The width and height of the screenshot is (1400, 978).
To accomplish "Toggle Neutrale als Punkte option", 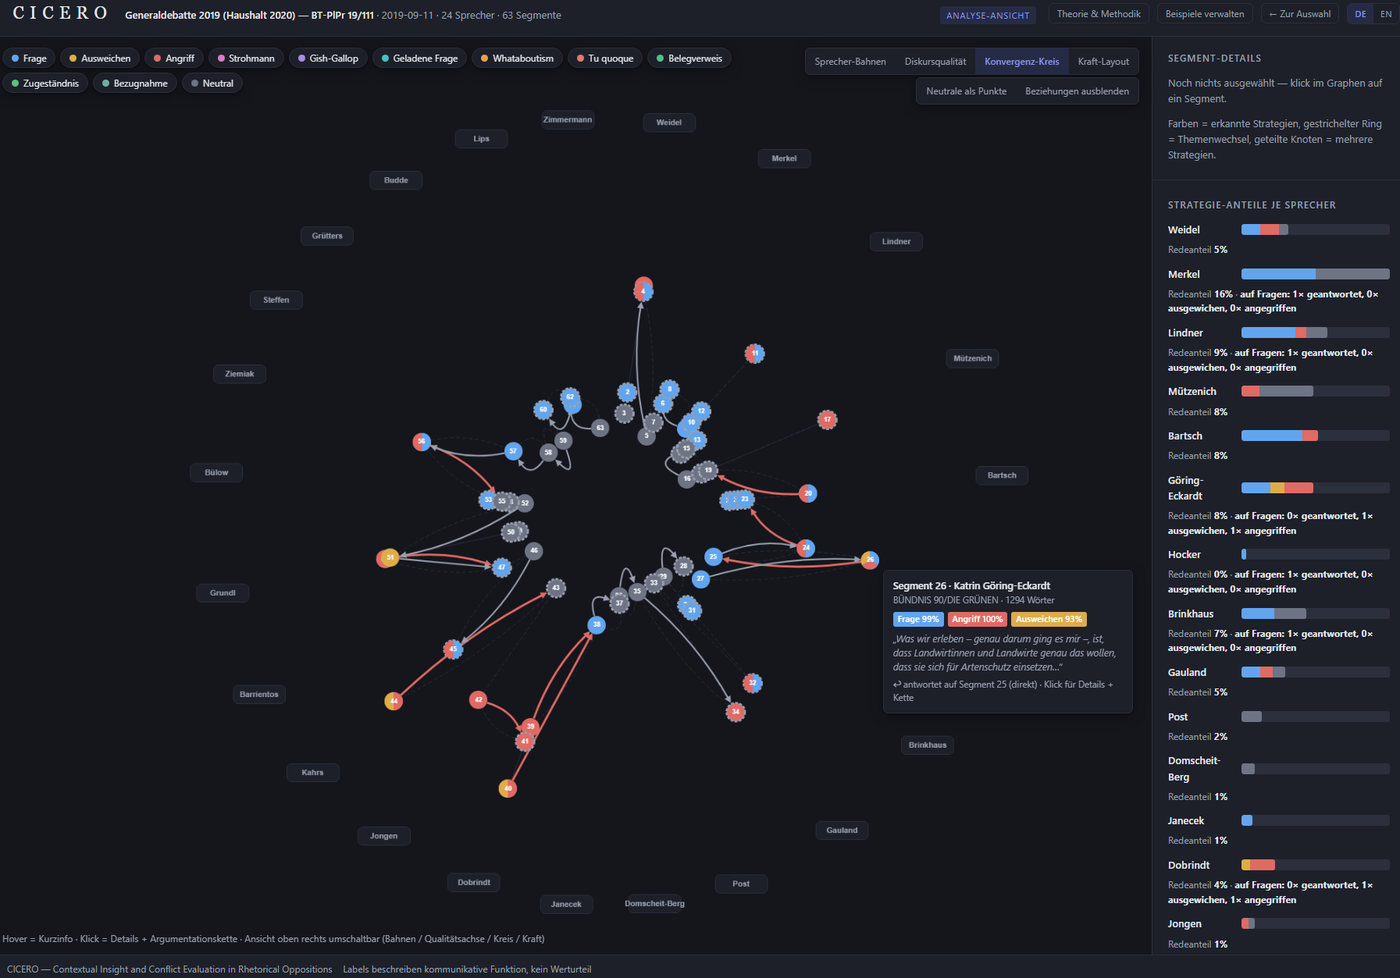I will click(x=966, y=91).
